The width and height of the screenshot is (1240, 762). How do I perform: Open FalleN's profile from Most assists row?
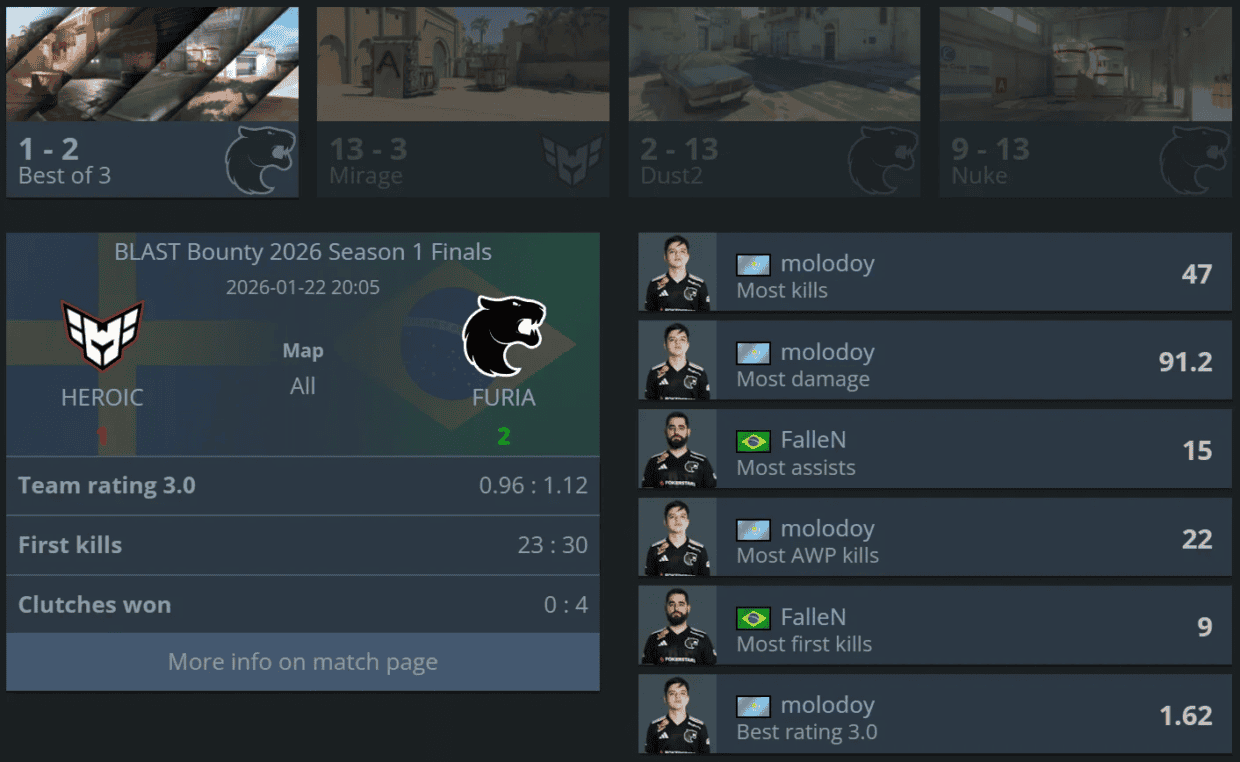[x=813, y=440]
